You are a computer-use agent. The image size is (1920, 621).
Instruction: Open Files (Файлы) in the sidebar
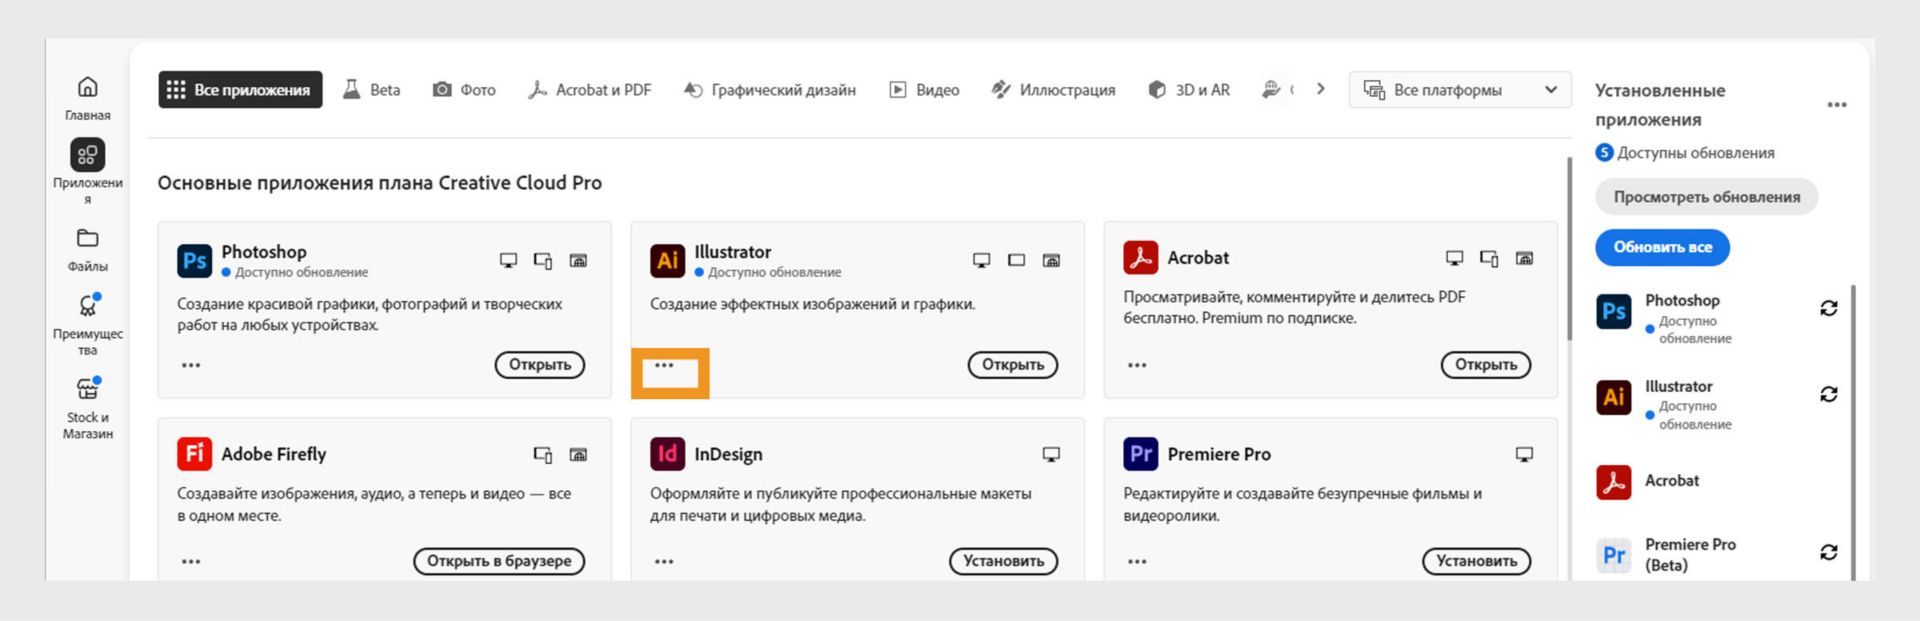point(88,250)
